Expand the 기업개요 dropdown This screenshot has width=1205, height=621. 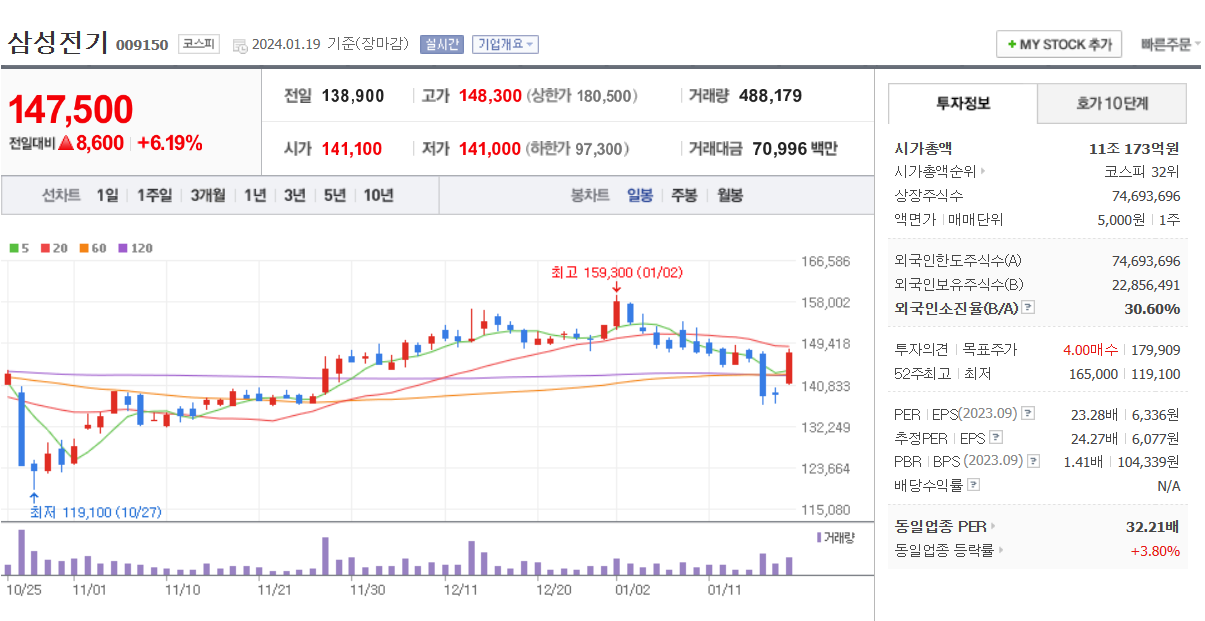505,44
